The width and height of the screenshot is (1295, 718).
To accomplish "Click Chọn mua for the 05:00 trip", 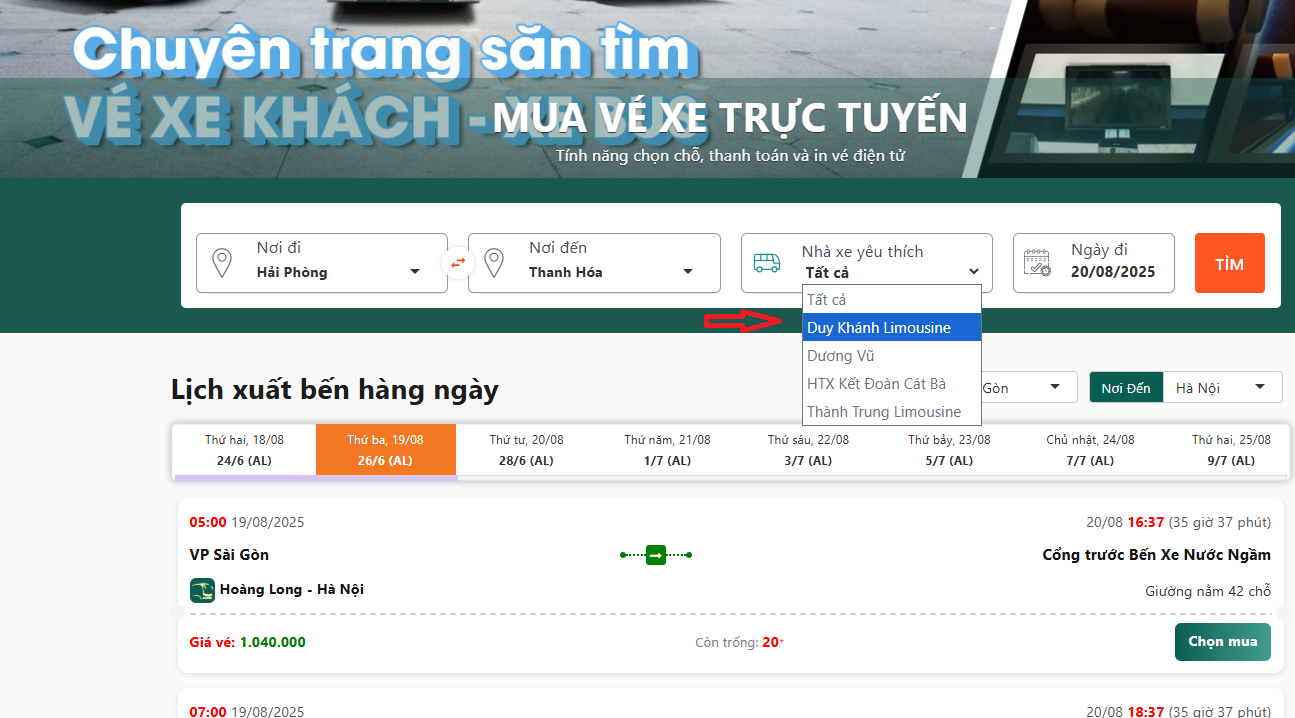I will click(x=1223, y=642).
